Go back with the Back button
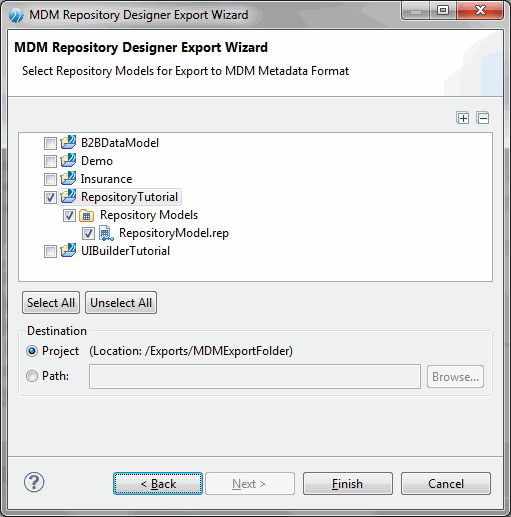The image size is (511, 517). click(158, 483)
